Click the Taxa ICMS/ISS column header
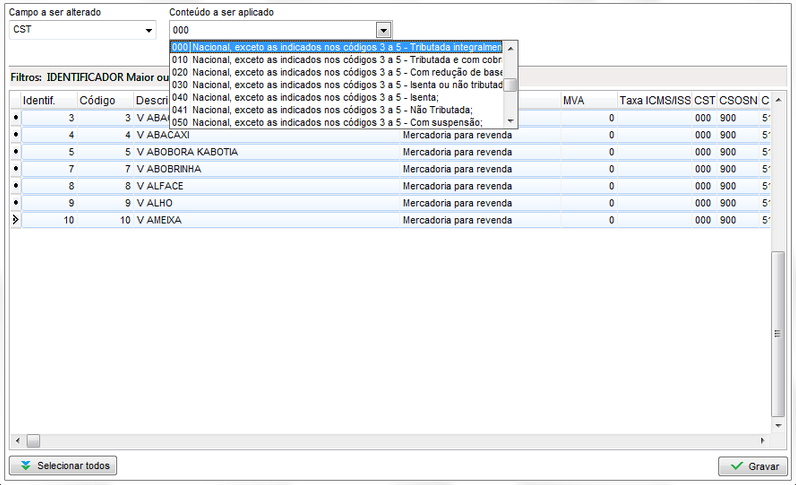The height and width of the screenshot is (485, 796). [x=654, y=100]
